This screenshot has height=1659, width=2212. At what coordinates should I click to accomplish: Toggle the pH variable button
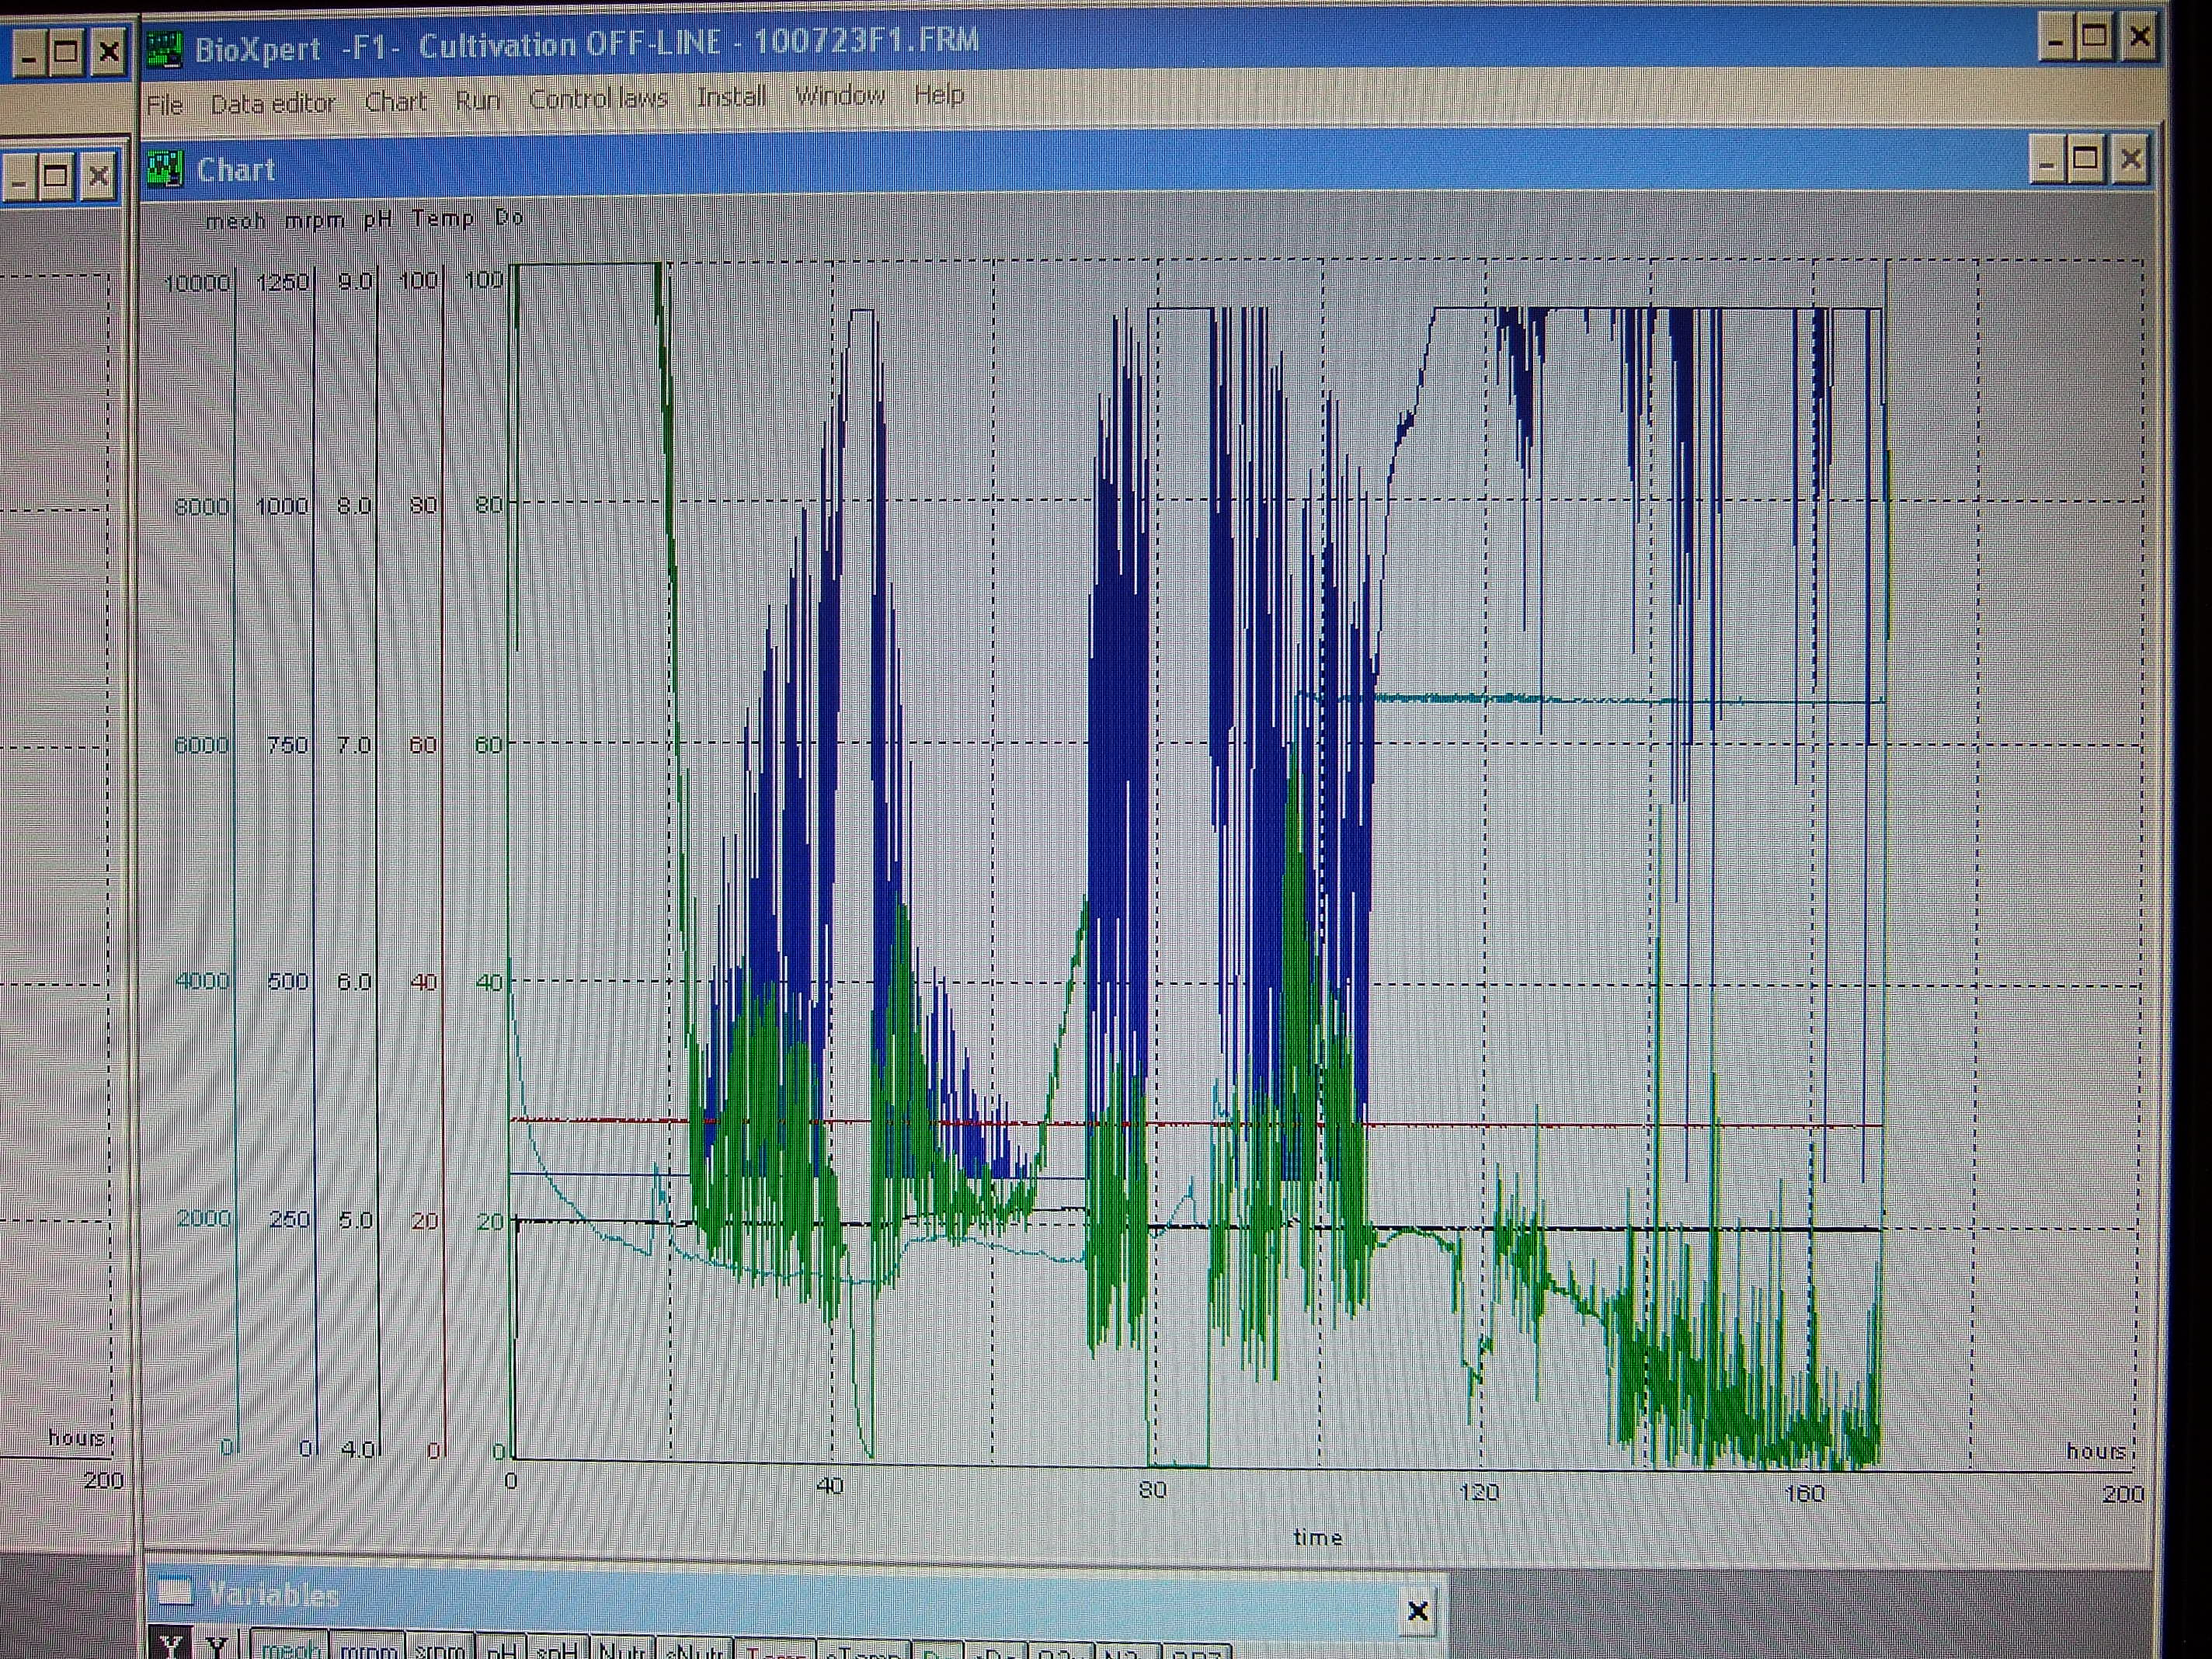pos(502,1650)
